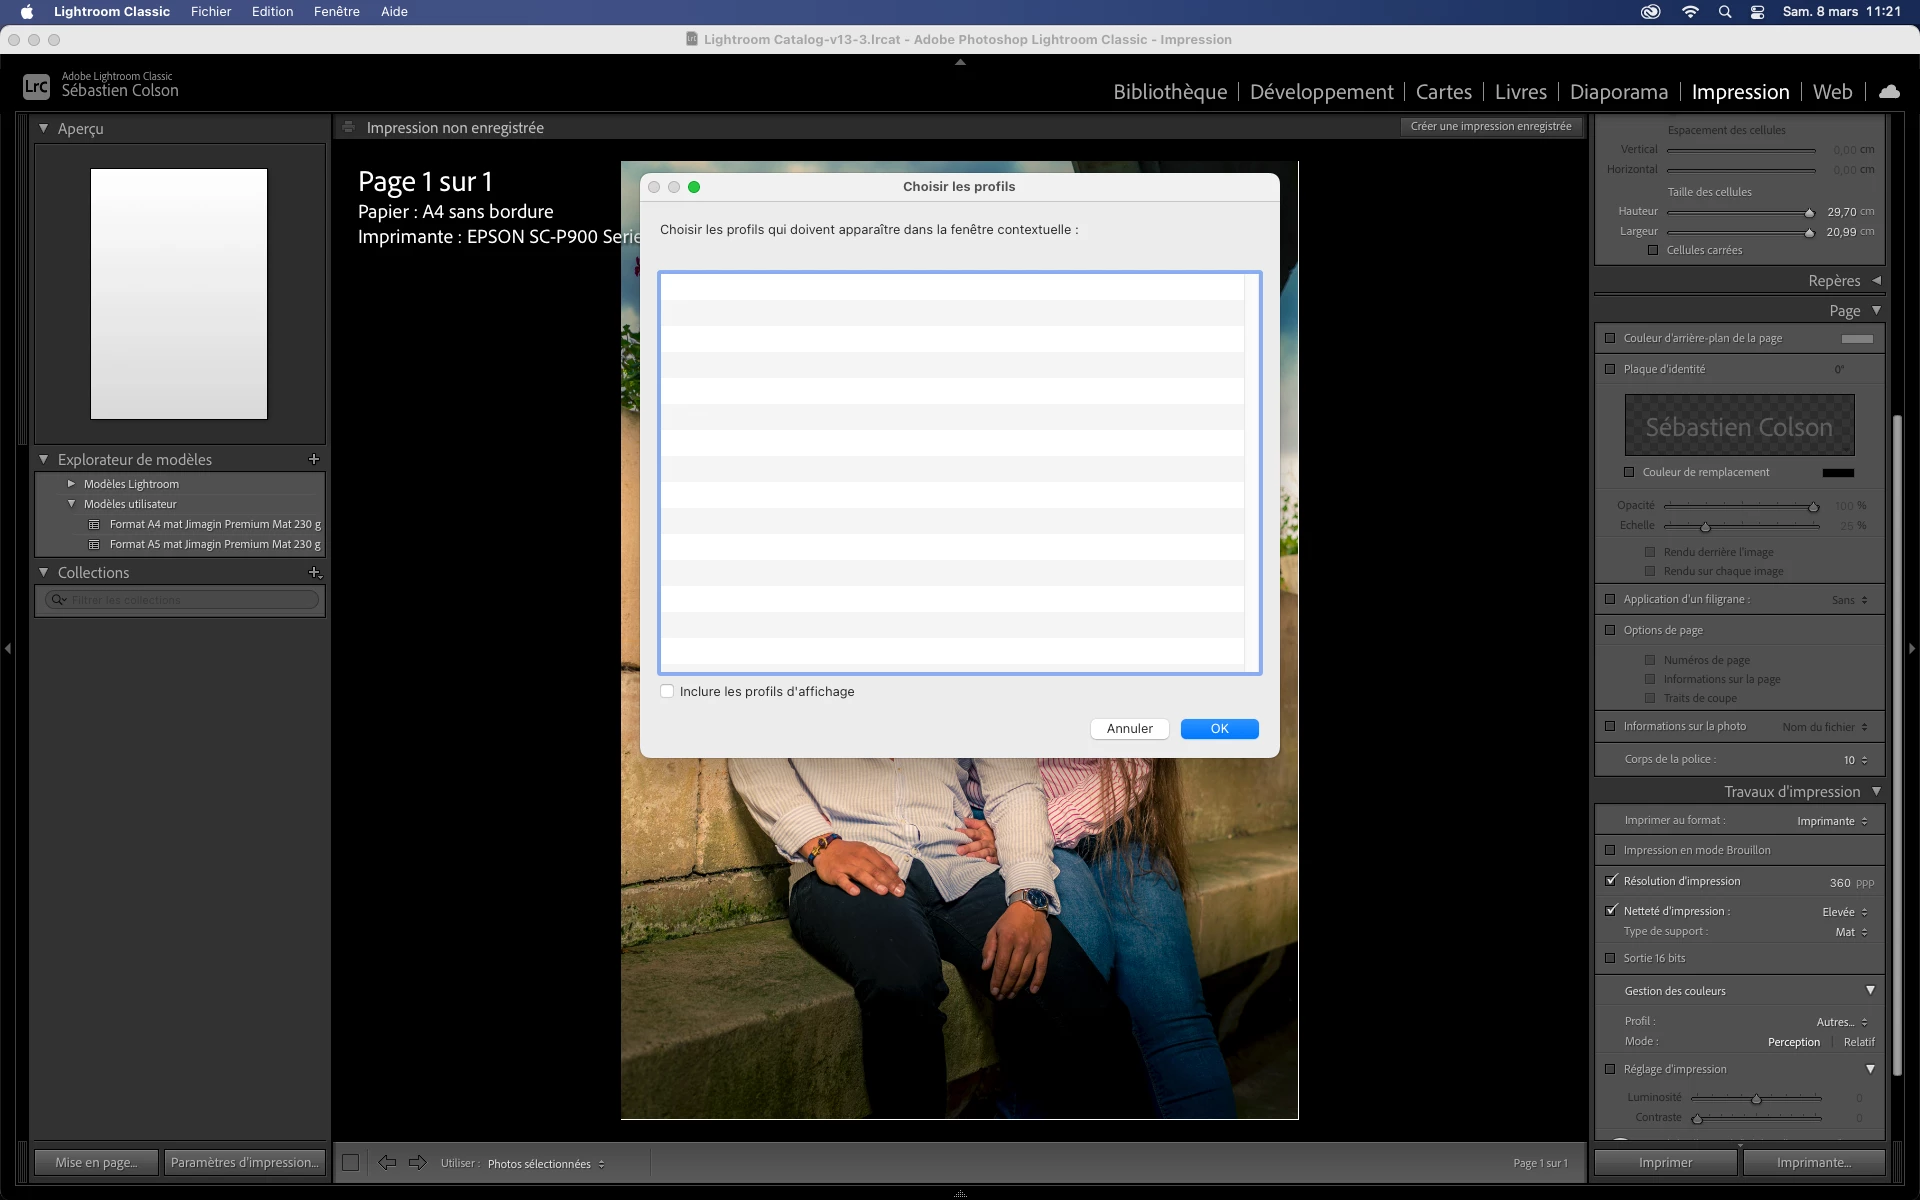This screenshot has width=1920, height=1200.
Task: Click the page background color swatch
Action: coord(1857,338)
